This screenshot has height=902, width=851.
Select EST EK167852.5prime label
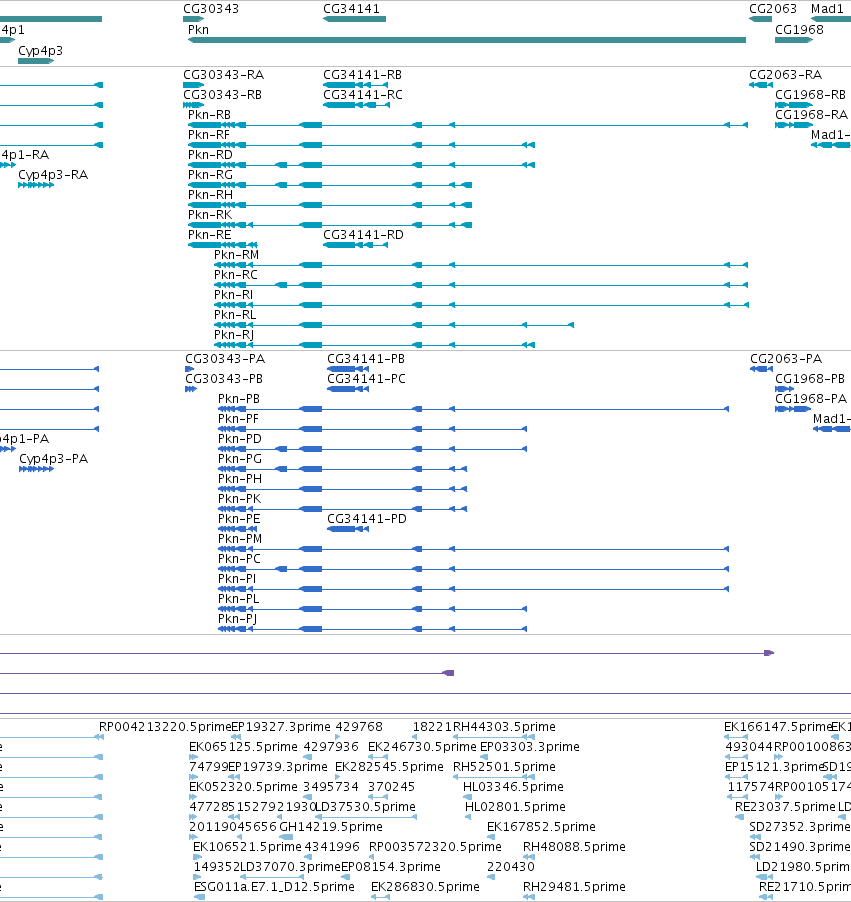541,827
